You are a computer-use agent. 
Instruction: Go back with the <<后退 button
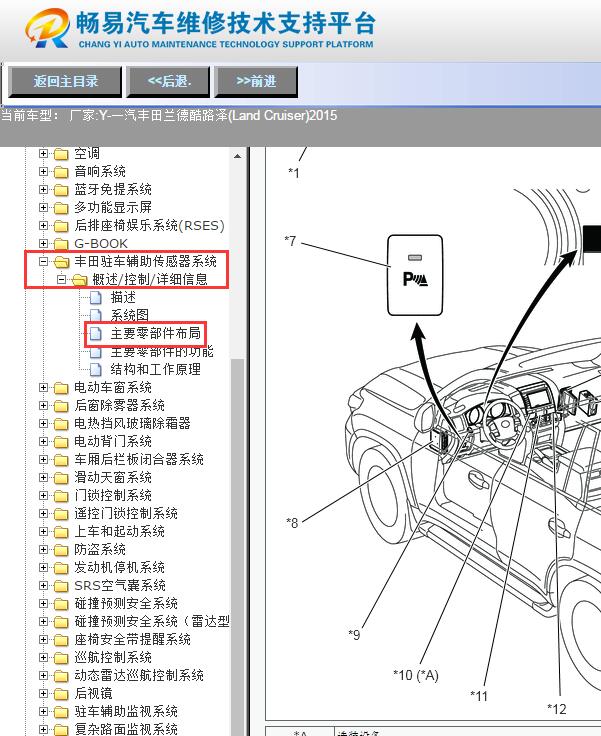click(x=169, y=82)
